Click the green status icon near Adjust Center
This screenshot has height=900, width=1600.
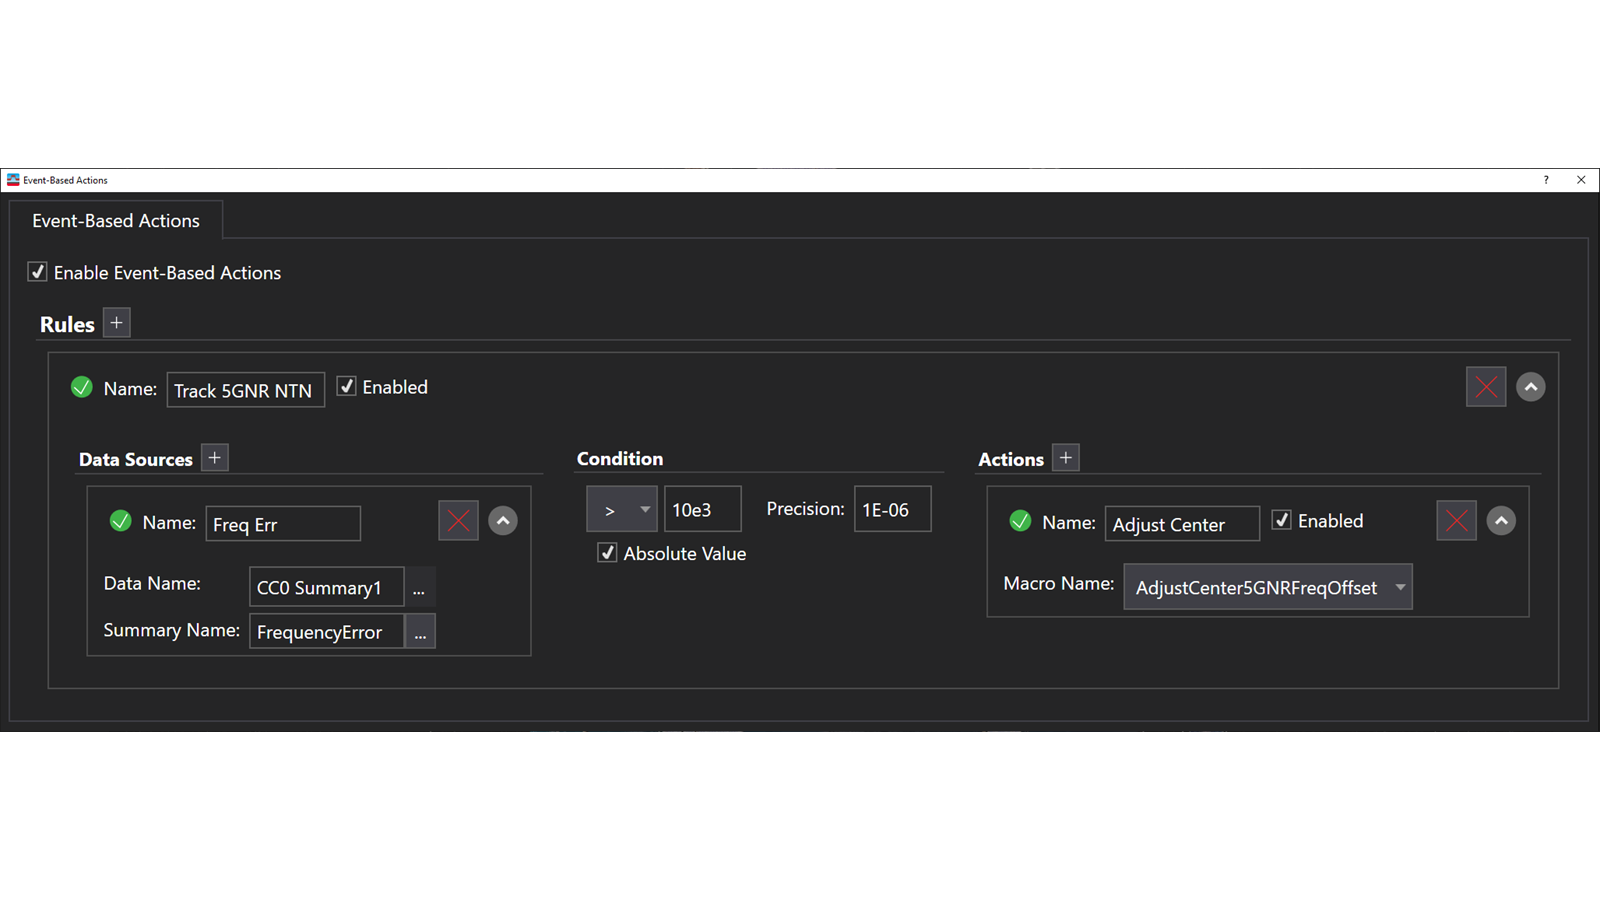tap(1020, 520)
